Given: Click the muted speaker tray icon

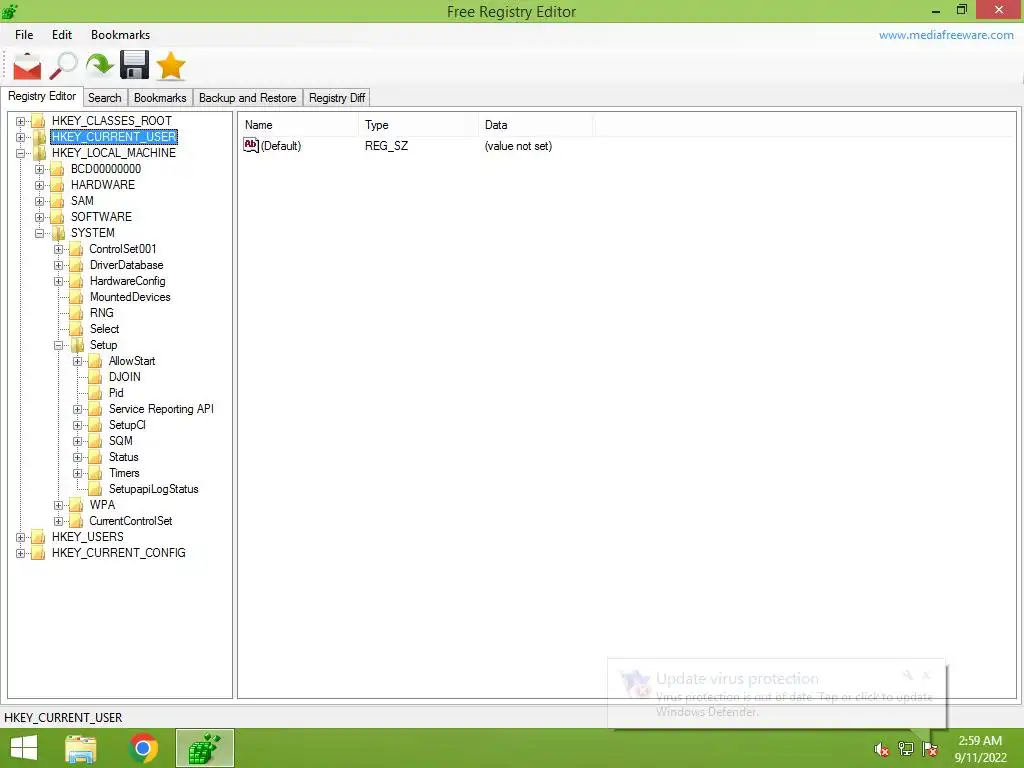Looking at the screenshot, I should tap(881, 749).
